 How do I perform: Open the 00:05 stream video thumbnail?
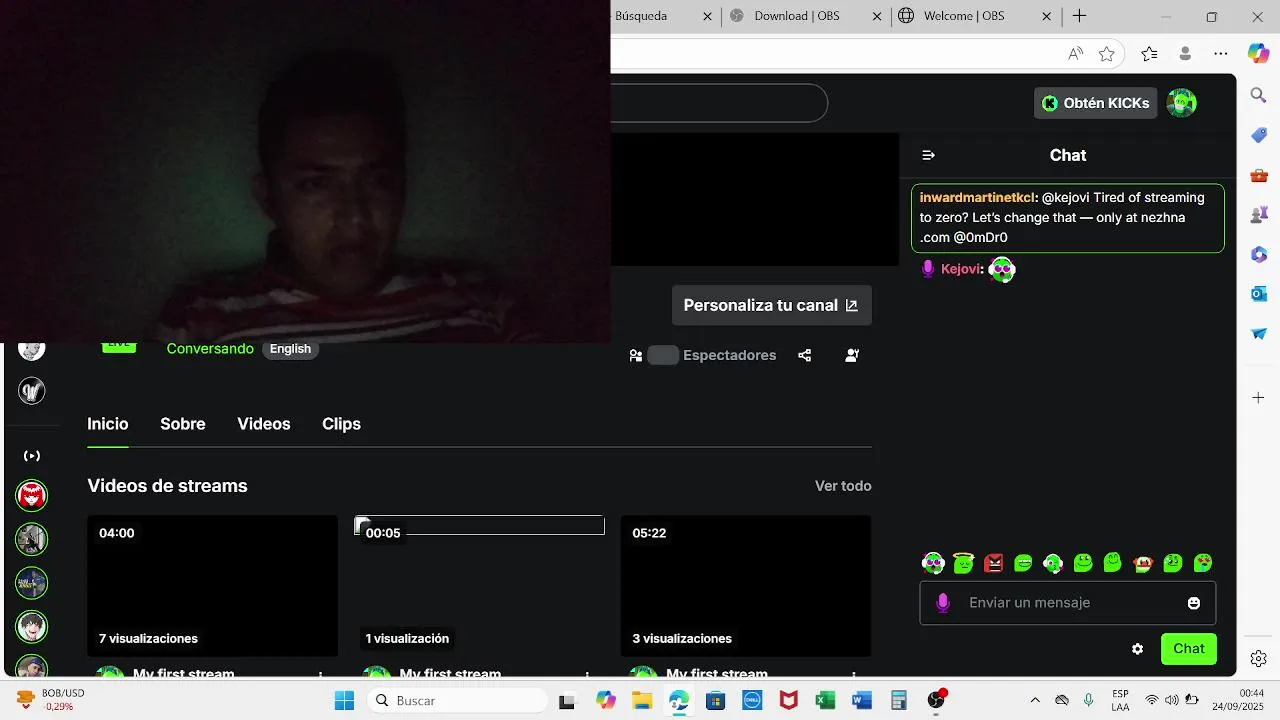[x=479, y=586]
